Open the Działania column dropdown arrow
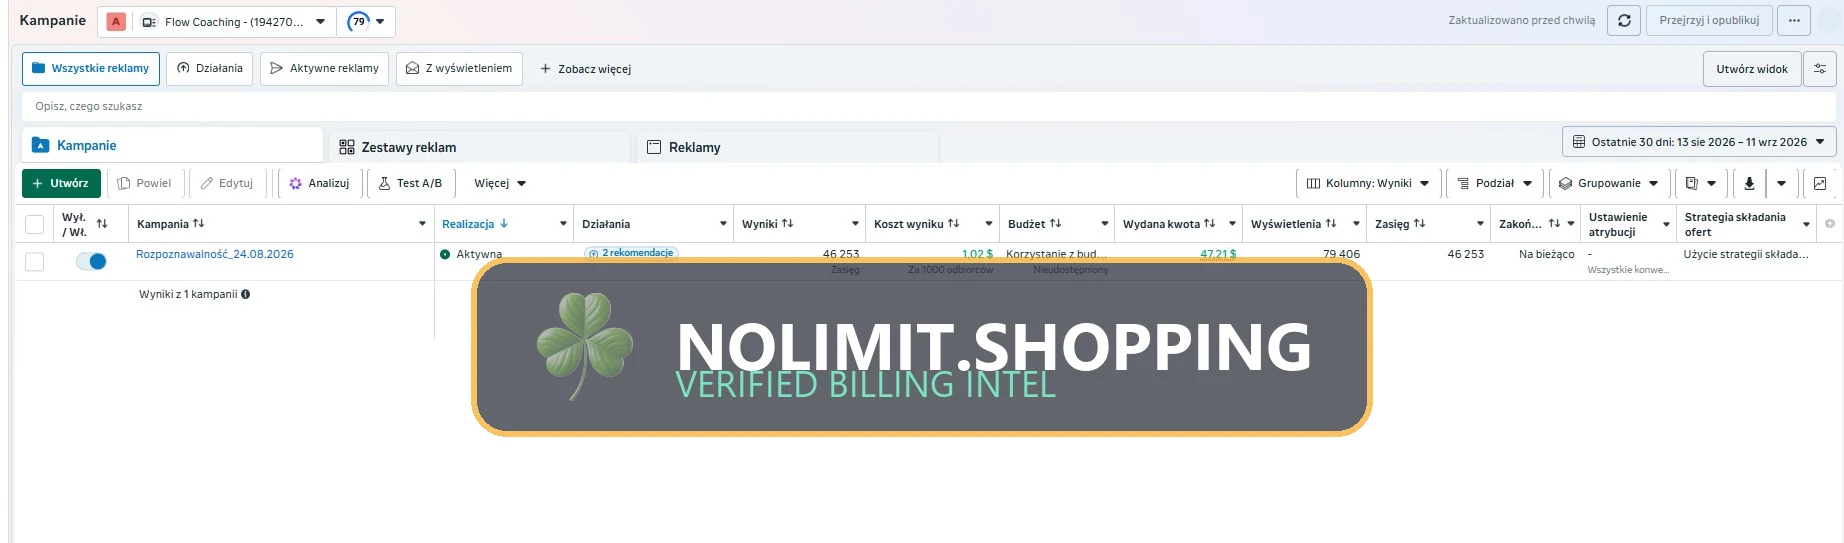Screen dimensions: 1844x543 coord(723,224)
